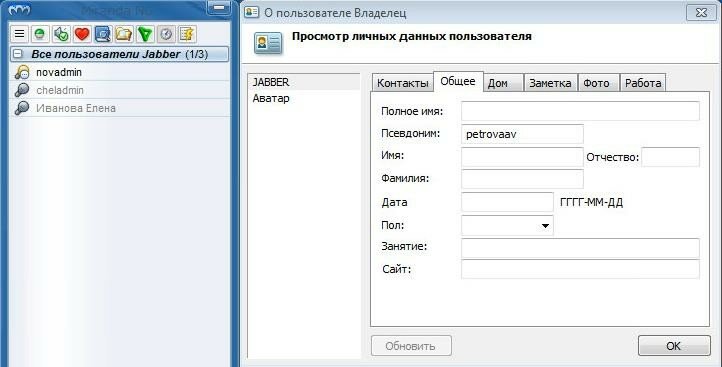Switch to the Заметка tab
Image resolution: width=722 pixels, height=367 pixels.
pos(550,83)
